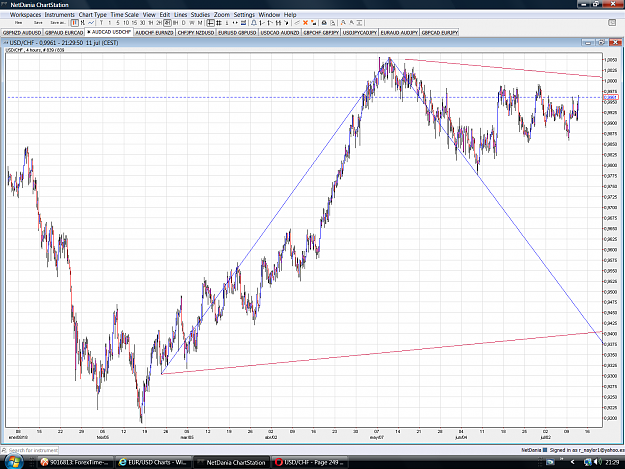Open the Lines menu

click(180, 15)
